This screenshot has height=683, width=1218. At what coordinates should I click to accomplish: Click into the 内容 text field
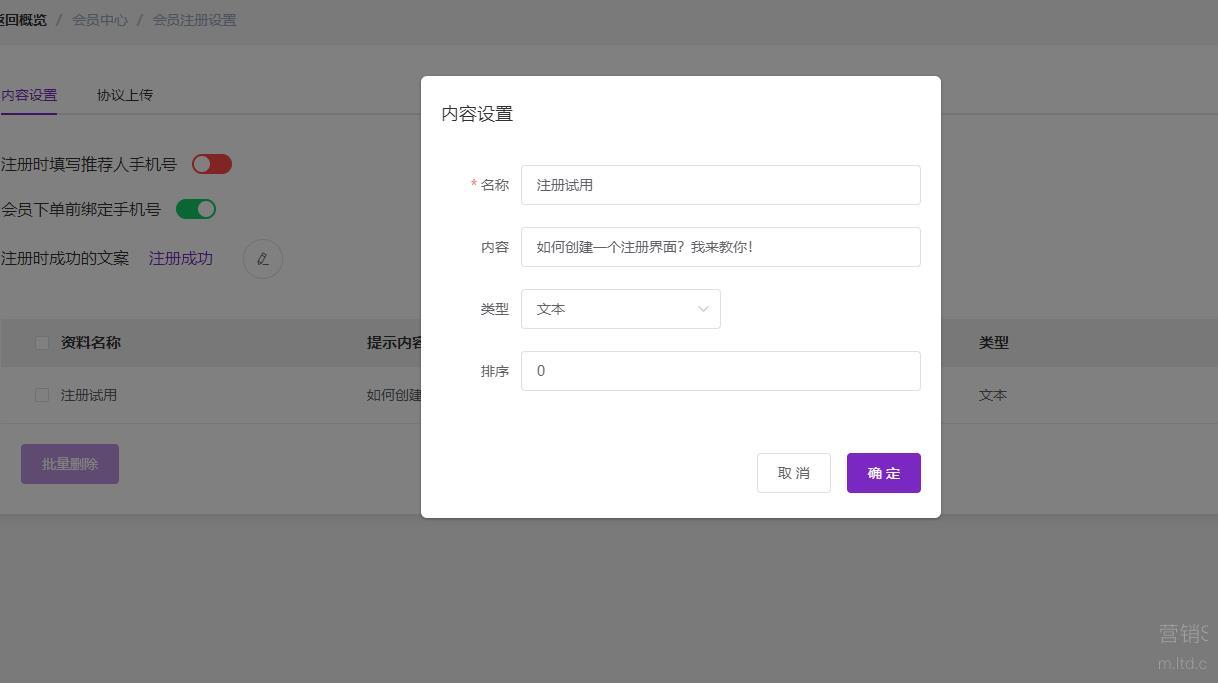point(720,247)
